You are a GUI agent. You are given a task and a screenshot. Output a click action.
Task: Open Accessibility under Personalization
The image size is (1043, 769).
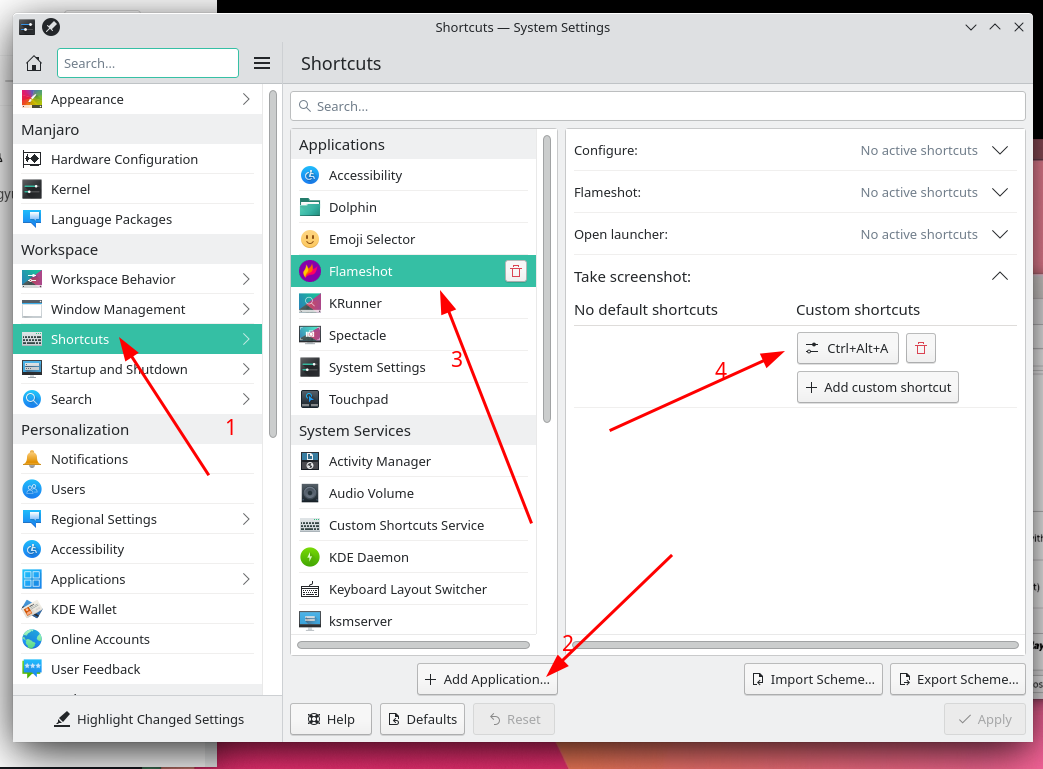tap(137, 549)
